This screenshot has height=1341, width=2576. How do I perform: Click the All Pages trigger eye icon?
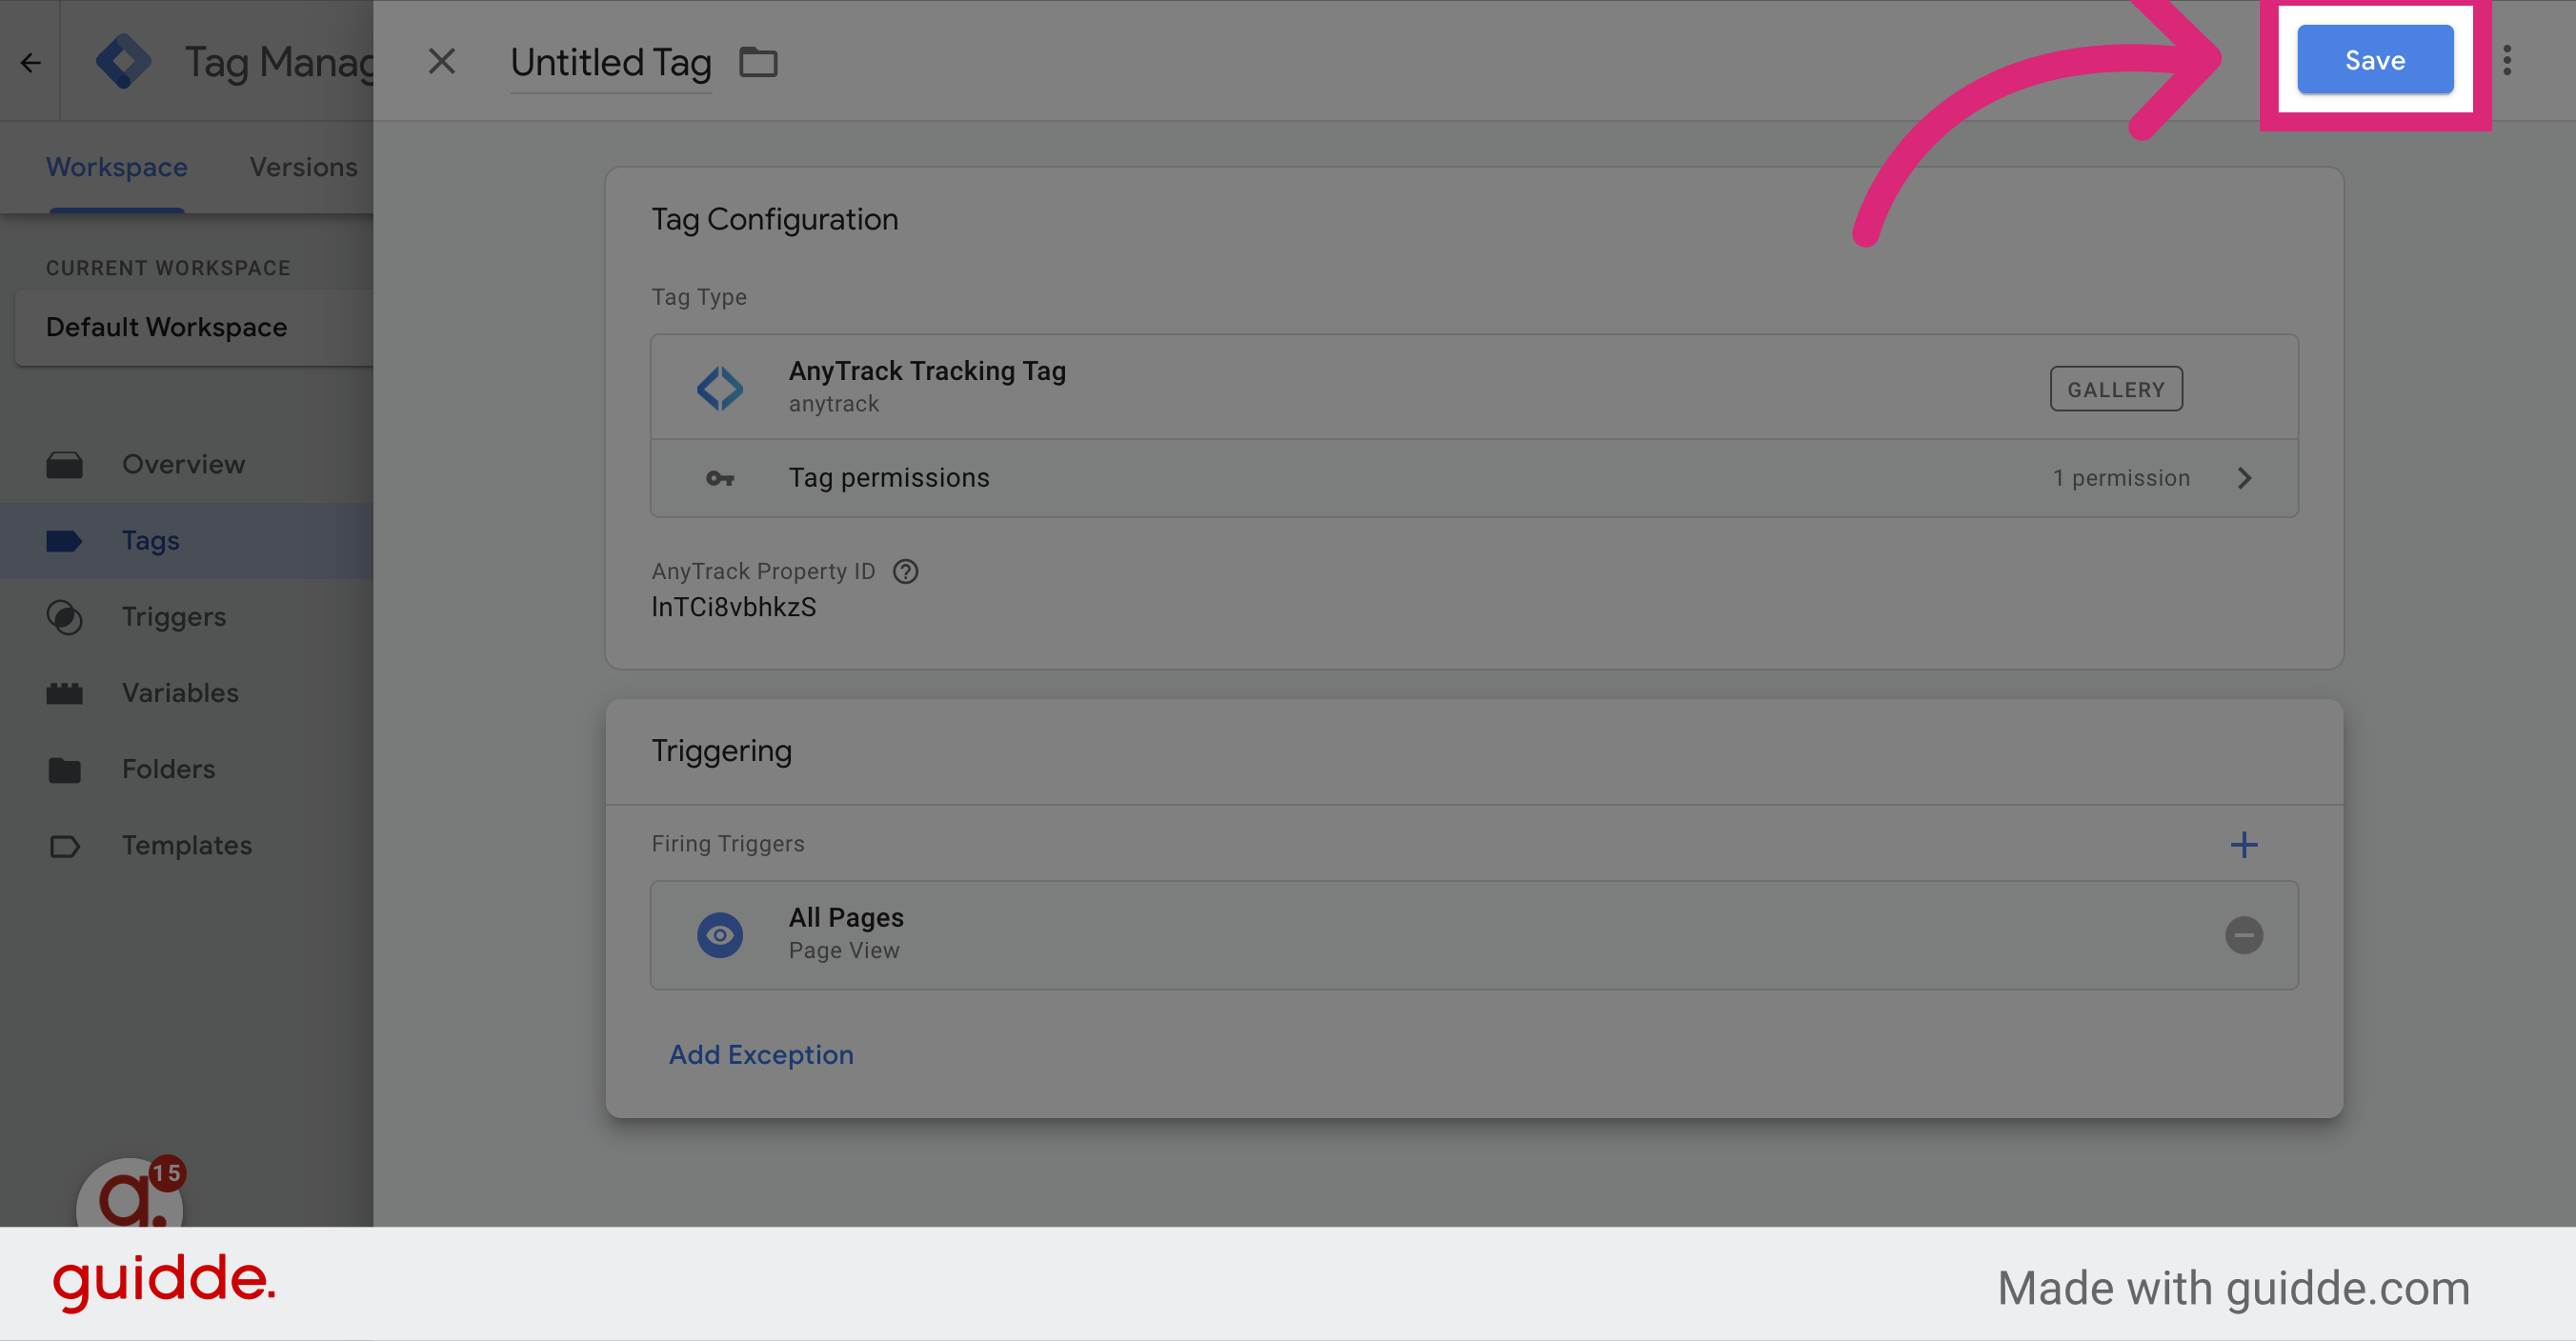[720, 935]
